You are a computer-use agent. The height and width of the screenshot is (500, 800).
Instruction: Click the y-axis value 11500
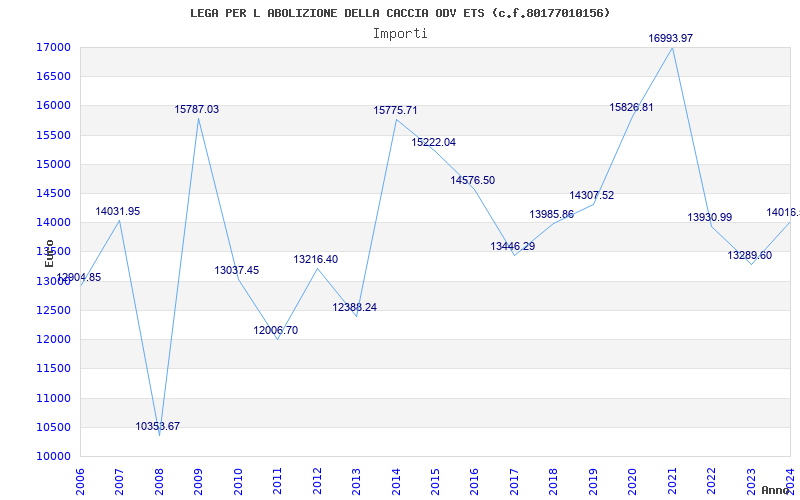point(53,368)
